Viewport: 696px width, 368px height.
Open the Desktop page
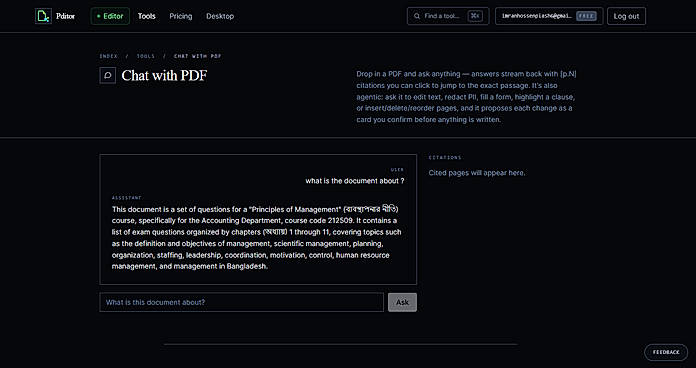pos(220,16)
